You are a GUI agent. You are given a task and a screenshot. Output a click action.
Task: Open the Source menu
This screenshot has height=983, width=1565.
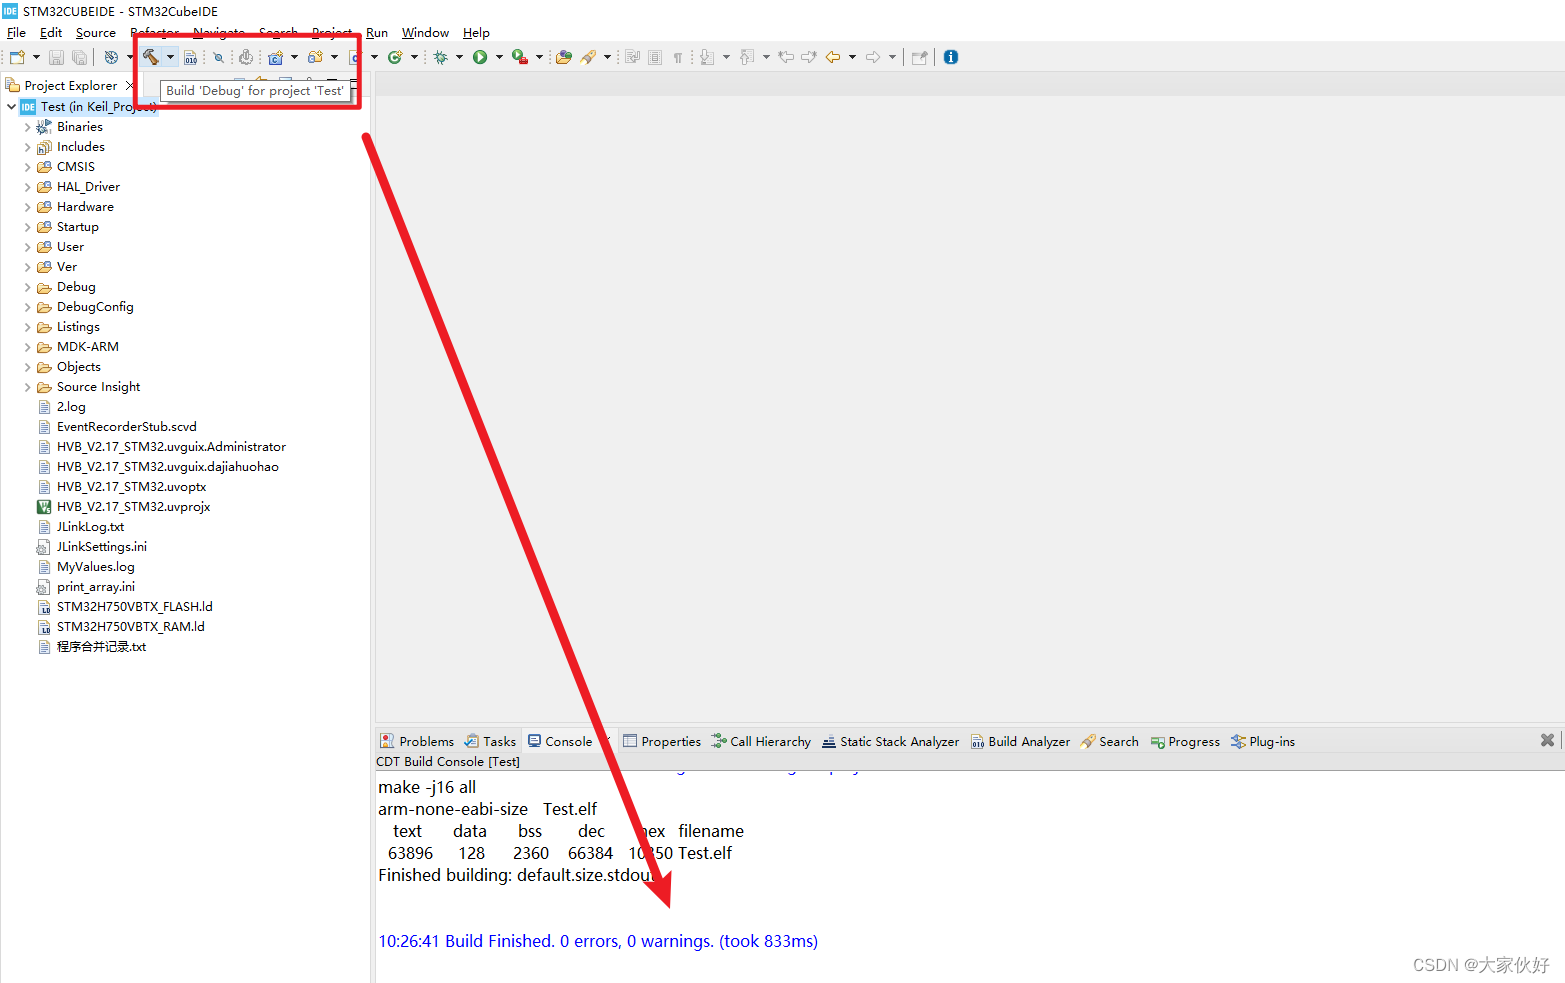[96, 33]
